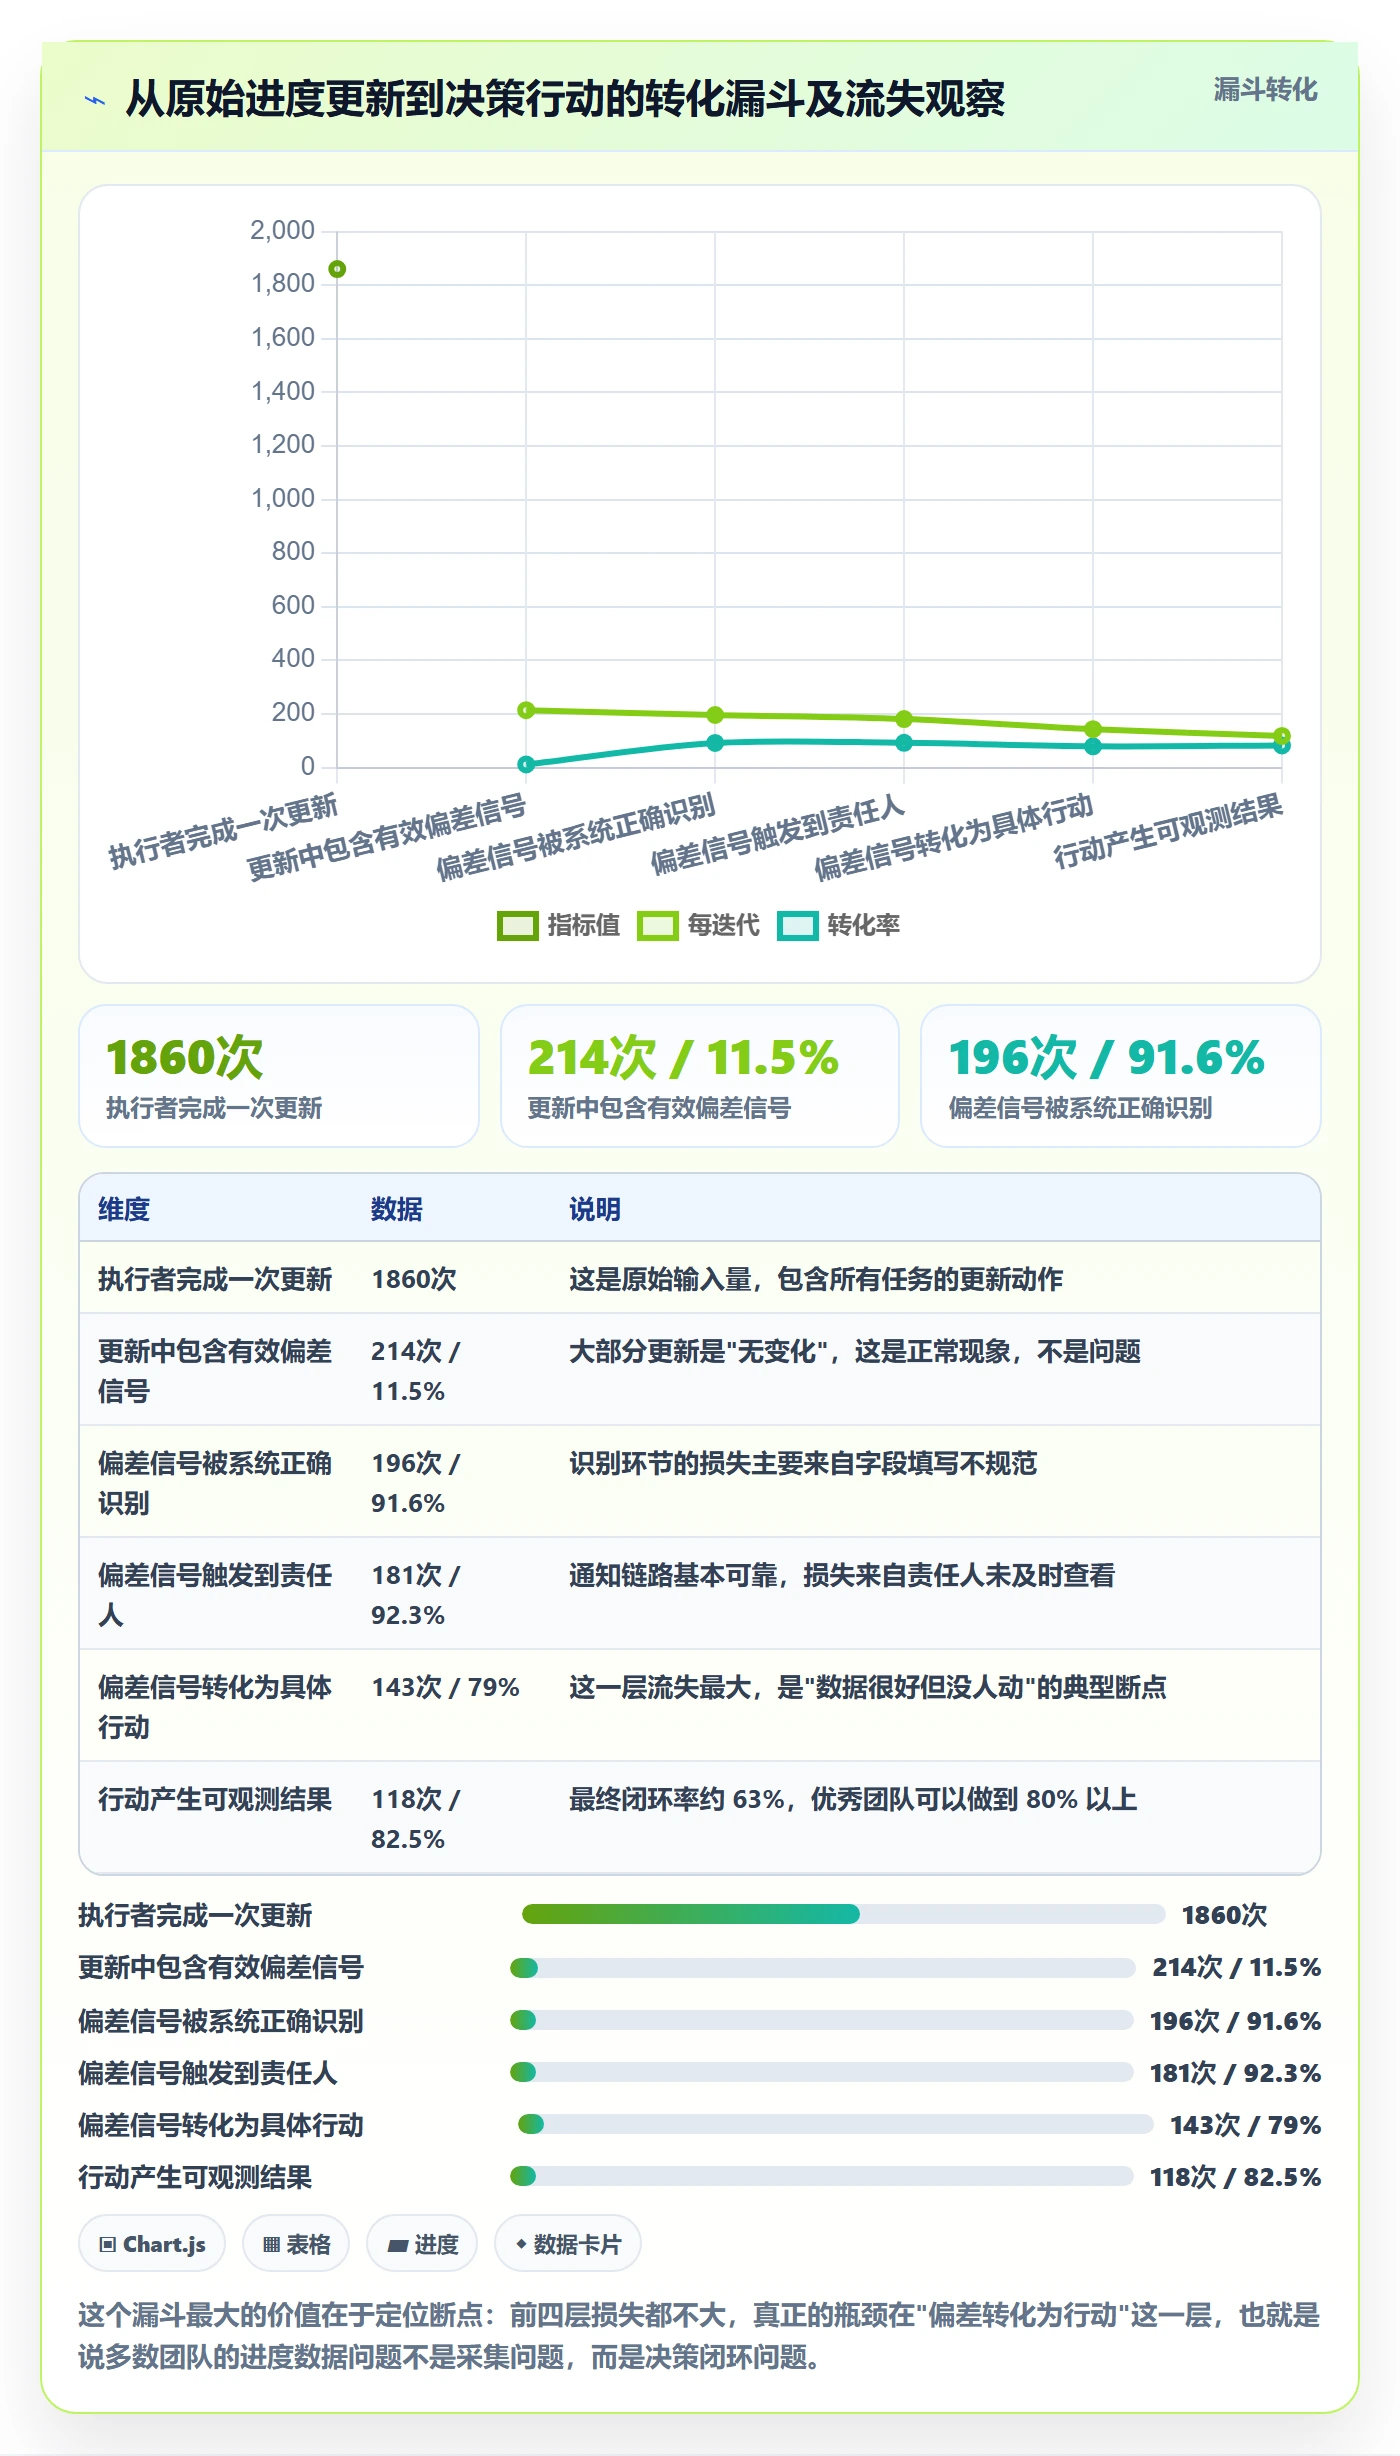1400x2456 pixels.
Task: Click the teal point near zero on the chart
Action: (526, 764)
